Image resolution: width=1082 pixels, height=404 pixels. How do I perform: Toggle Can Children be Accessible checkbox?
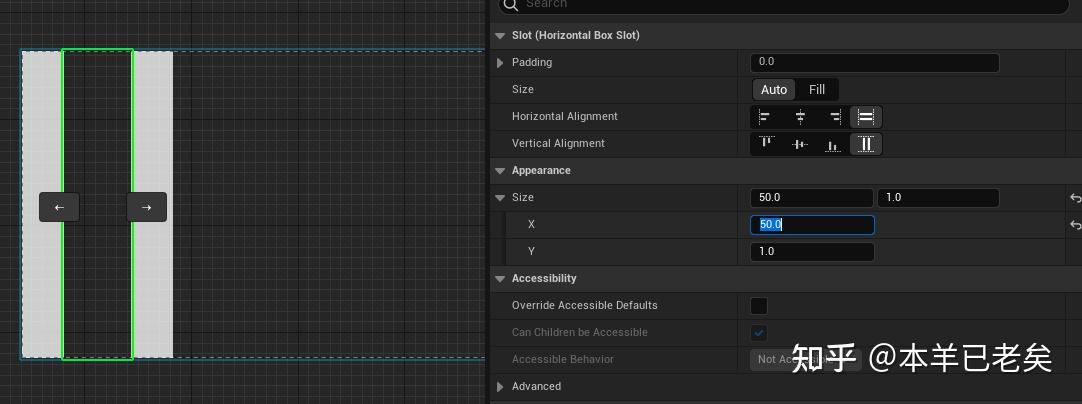759,333
